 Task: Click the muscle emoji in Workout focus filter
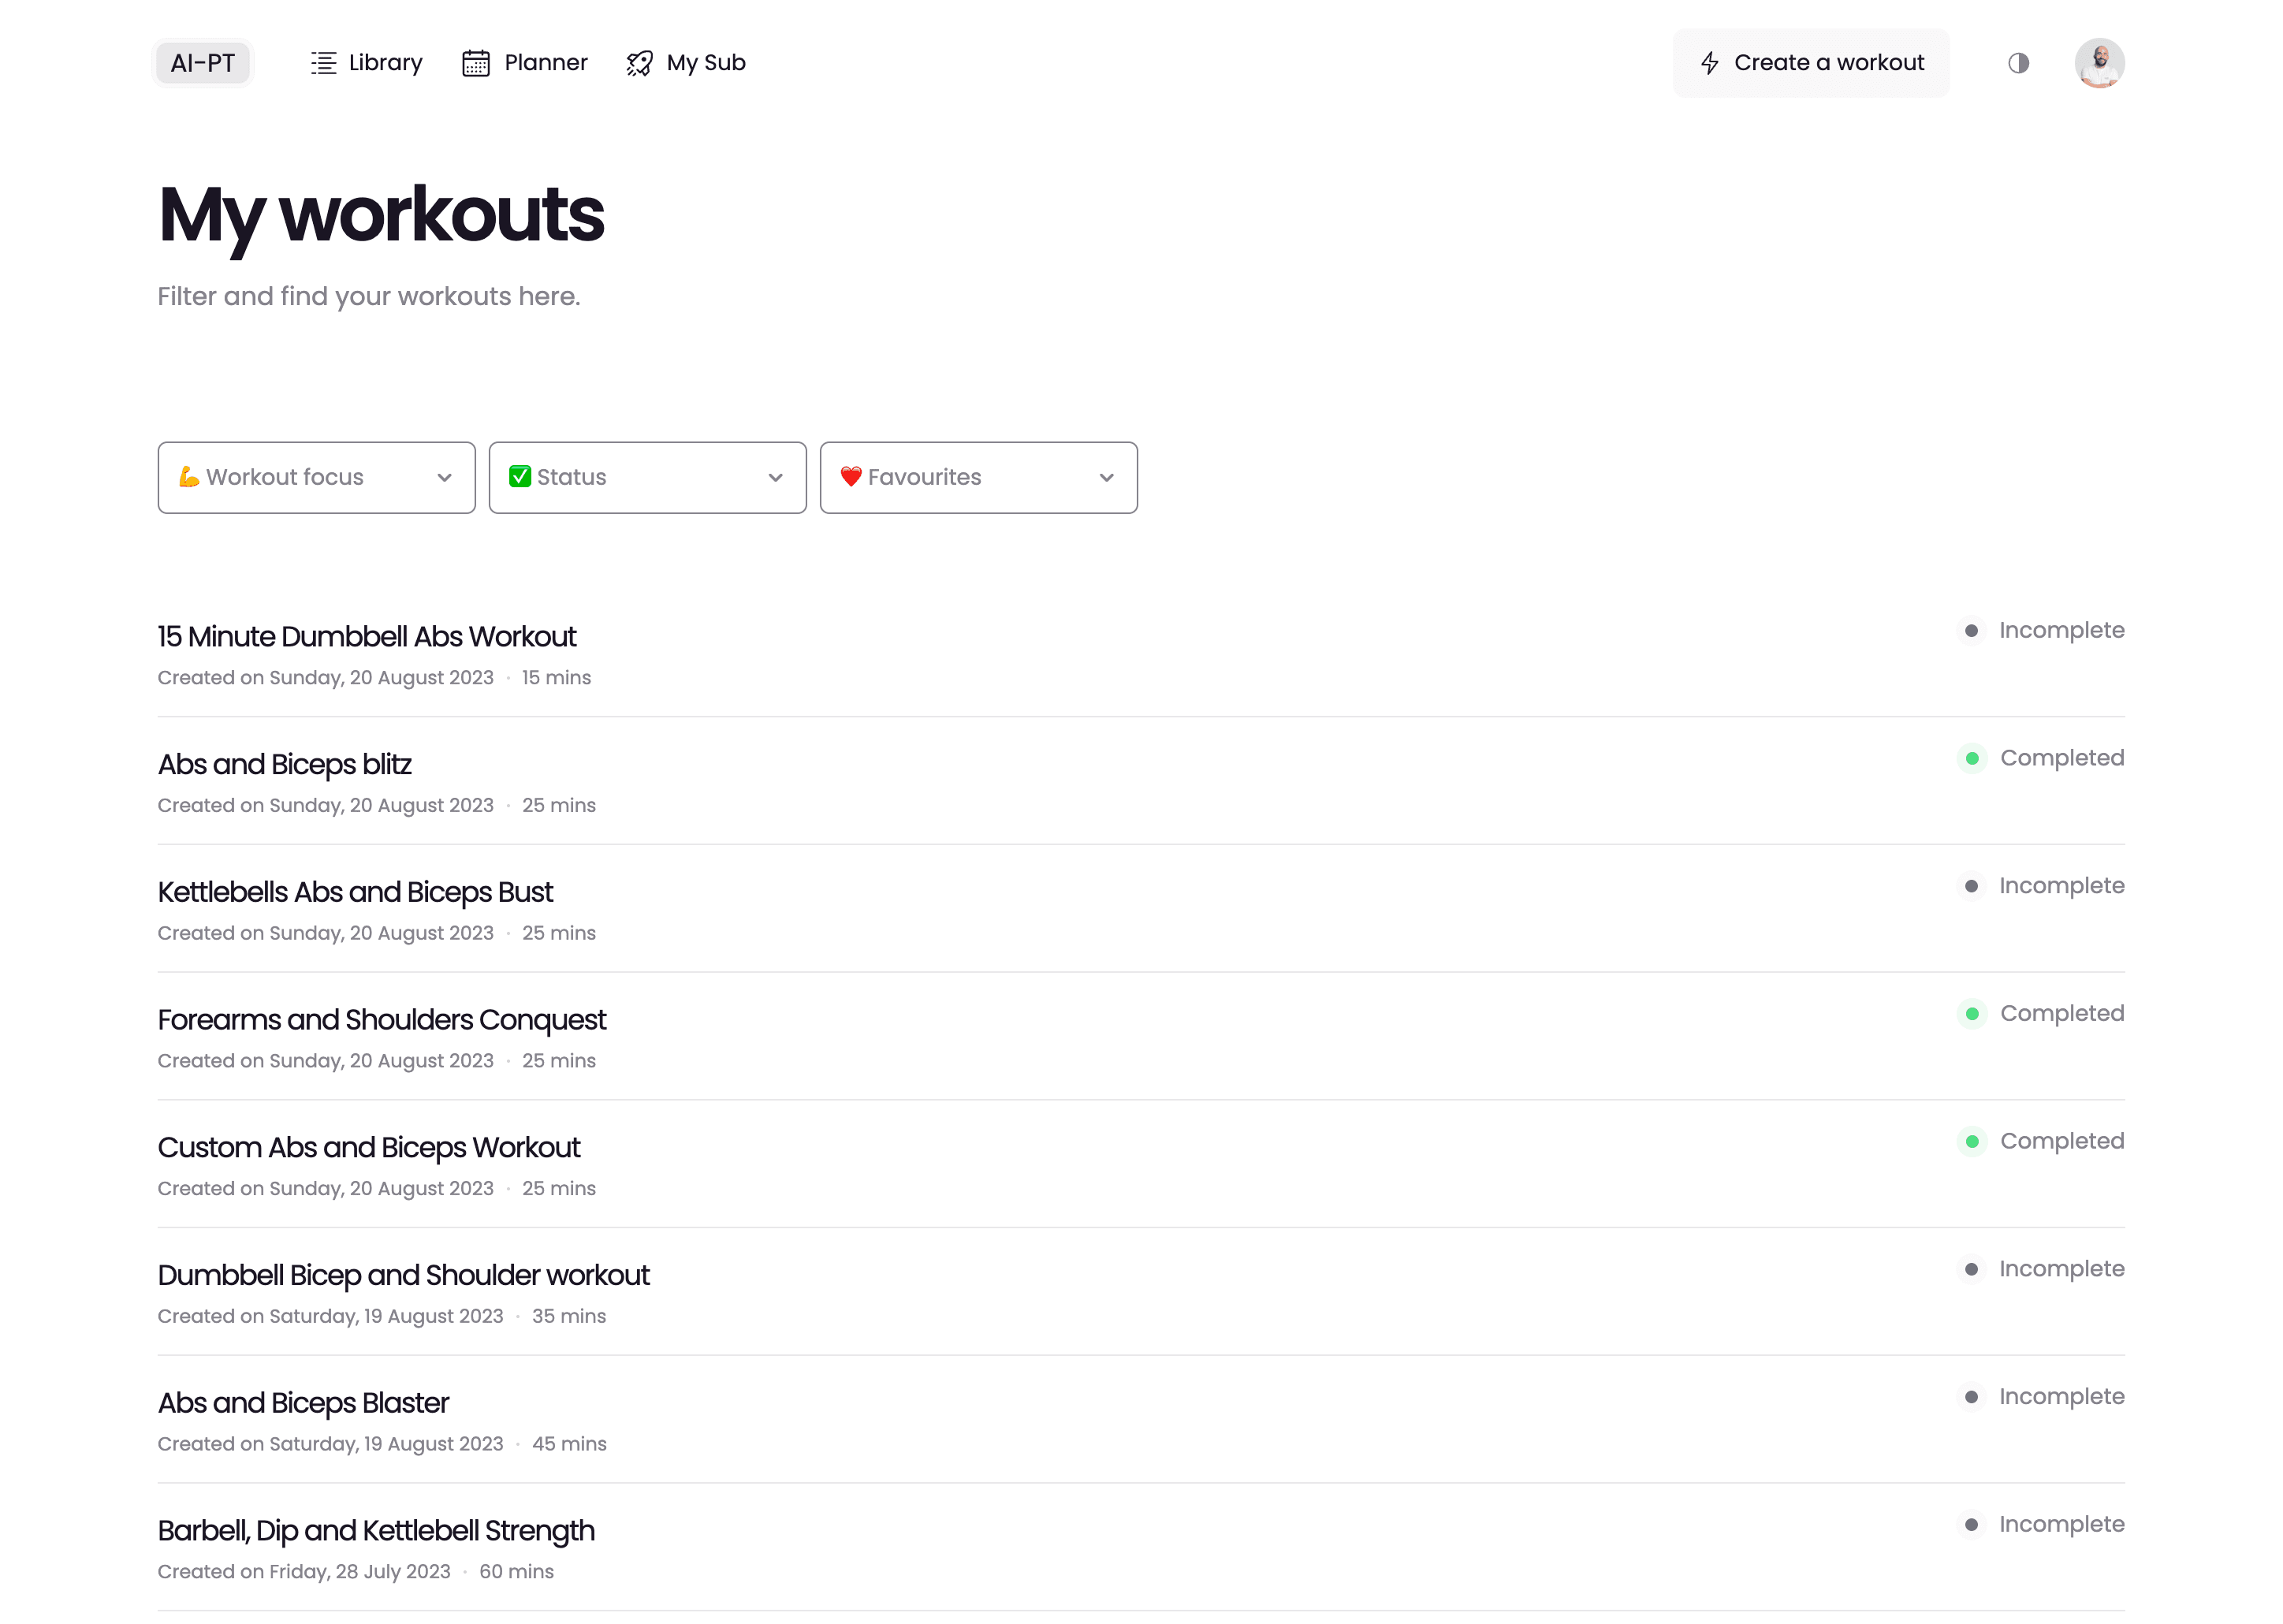[190, 477]
